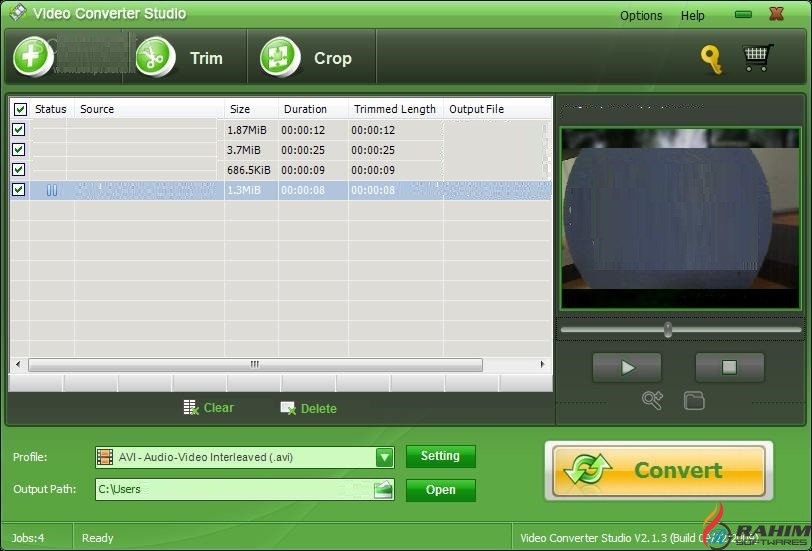Play the video preview

627,367
